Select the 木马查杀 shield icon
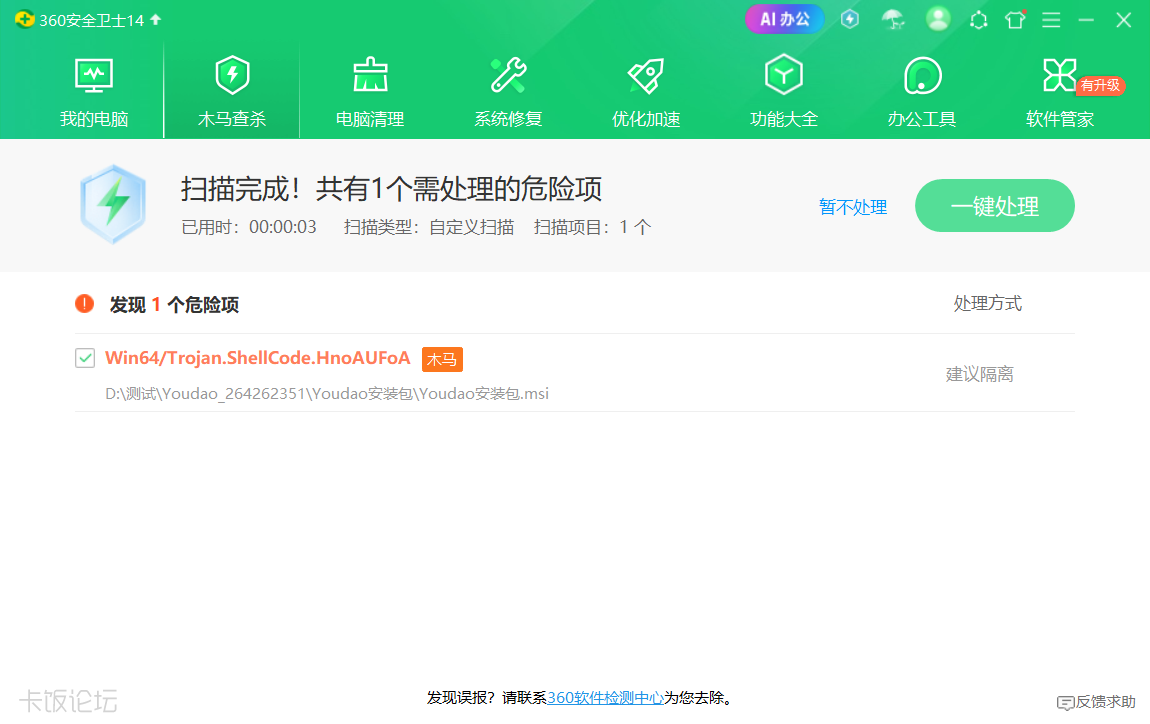Viewport: 1150px width, 724px height. coord(232,76)
